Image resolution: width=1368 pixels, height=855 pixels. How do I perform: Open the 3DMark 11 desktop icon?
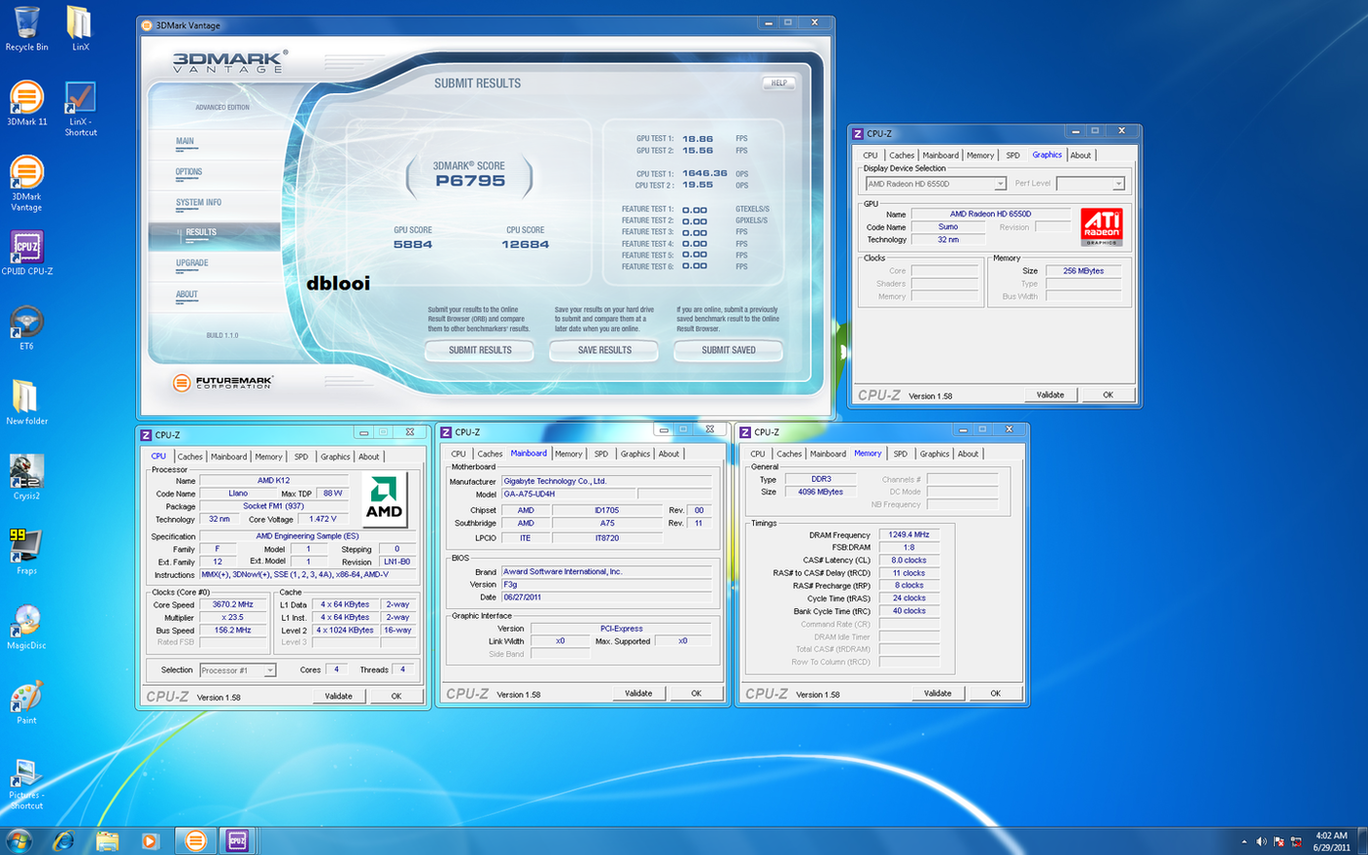(27, 99)
